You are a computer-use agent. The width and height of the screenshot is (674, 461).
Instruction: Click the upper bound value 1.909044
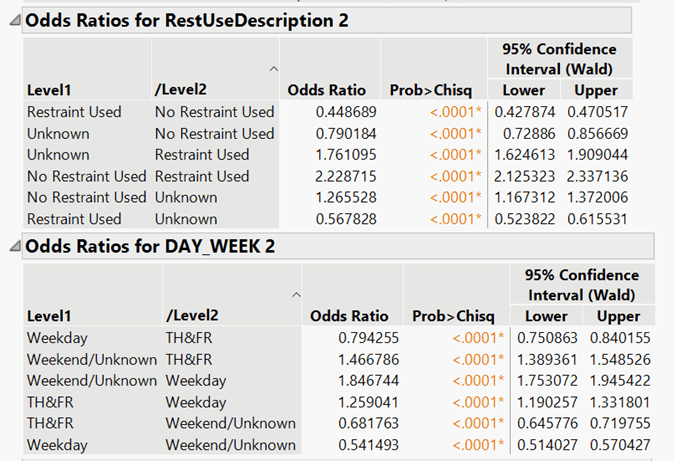click(x=594, y=155)
